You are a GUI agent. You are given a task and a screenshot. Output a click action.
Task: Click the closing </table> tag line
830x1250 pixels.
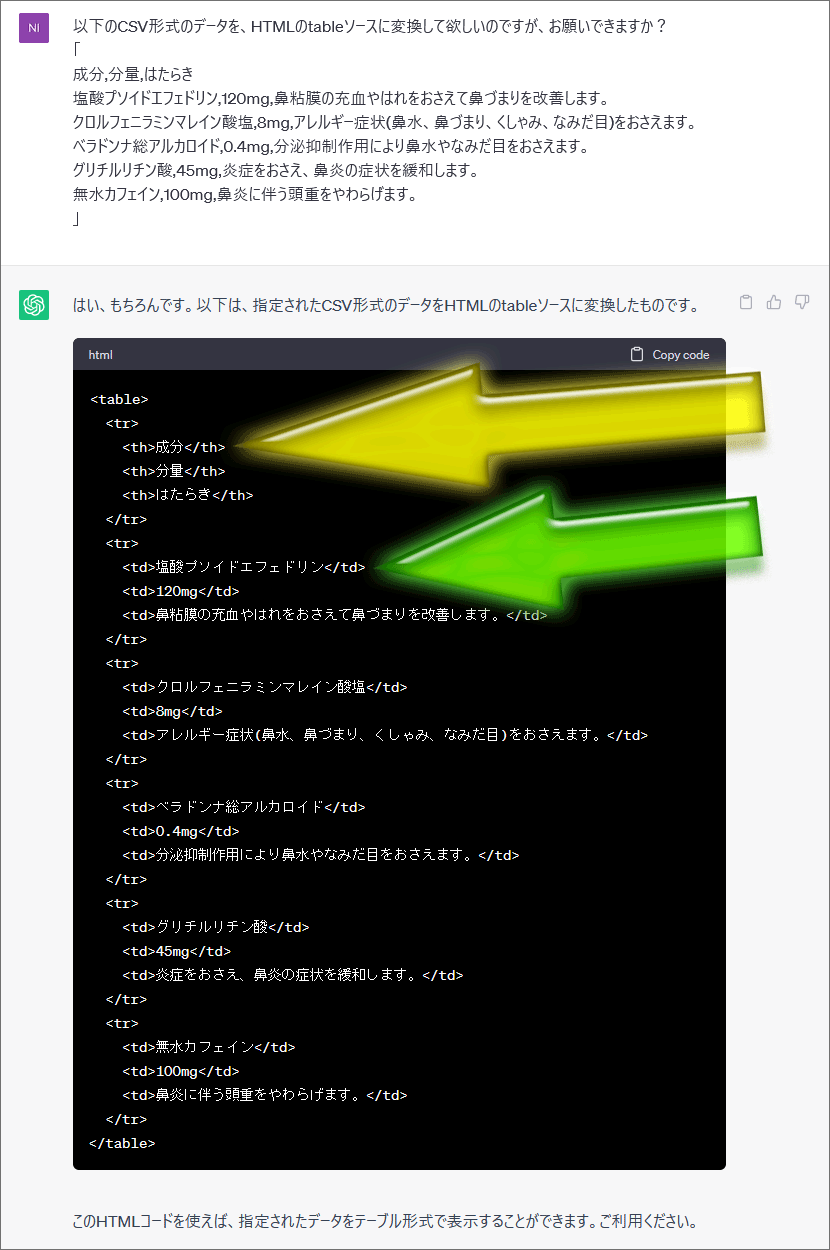point(122,1143)
